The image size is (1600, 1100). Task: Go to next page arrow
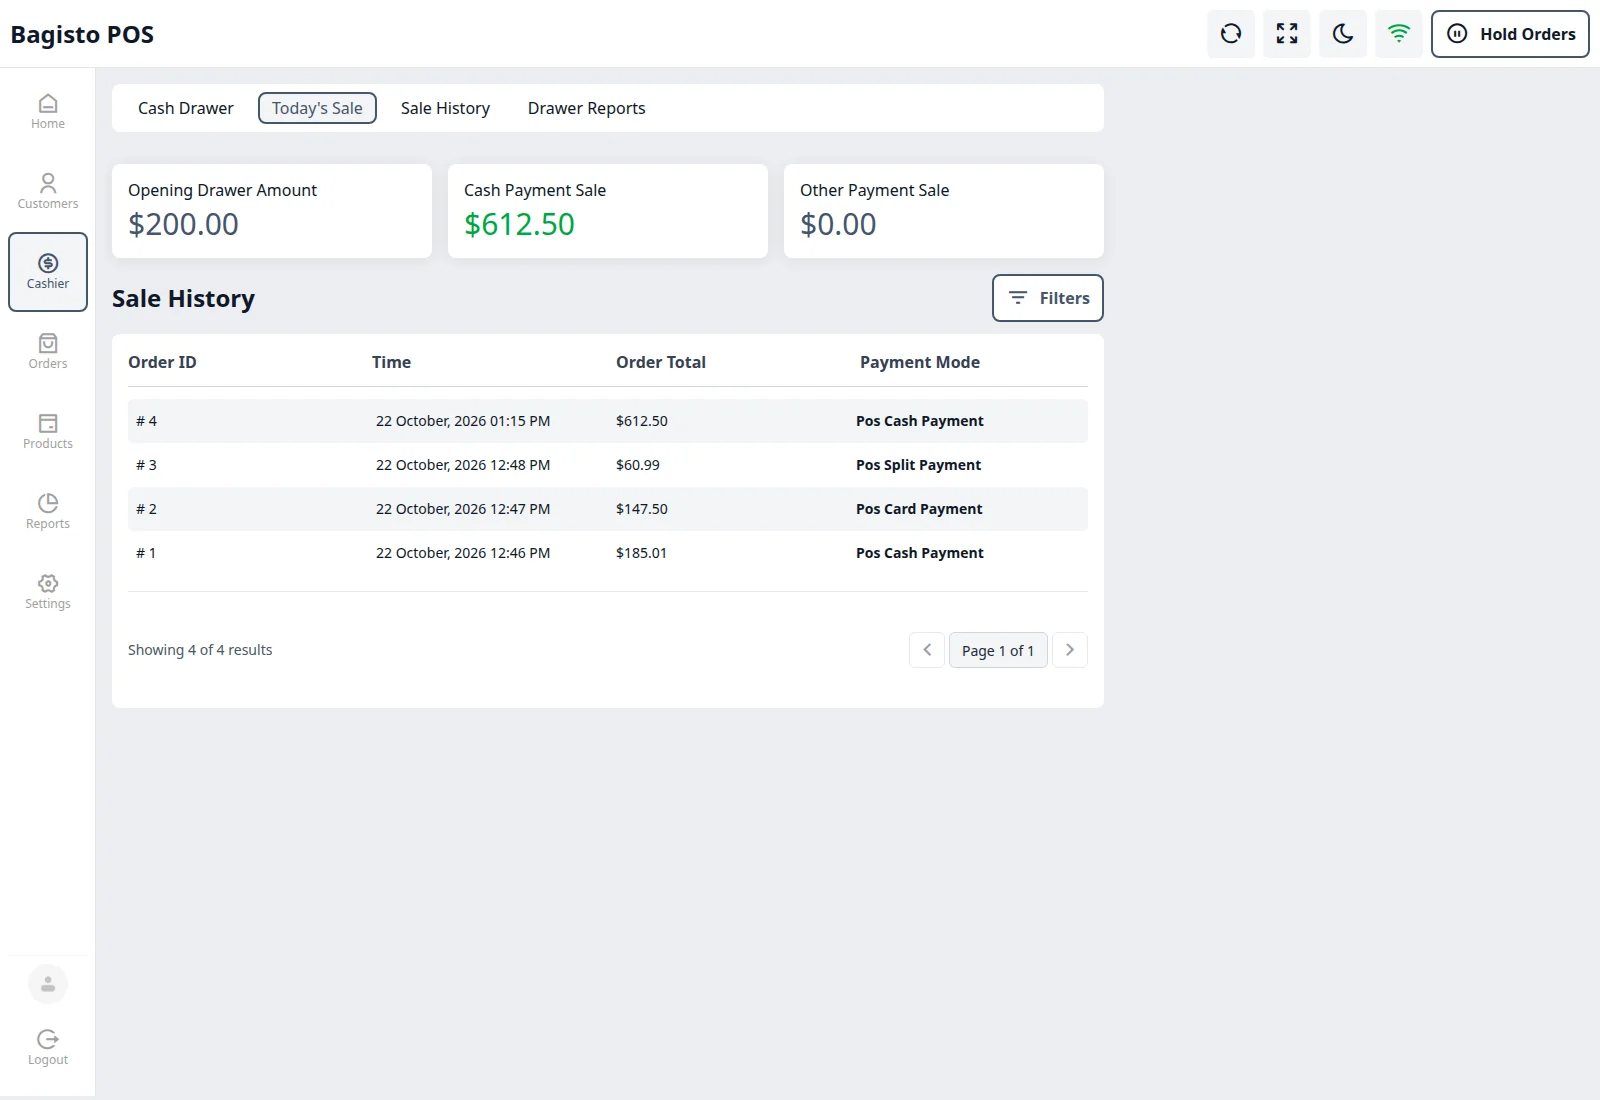click(x=1070, y=650)
